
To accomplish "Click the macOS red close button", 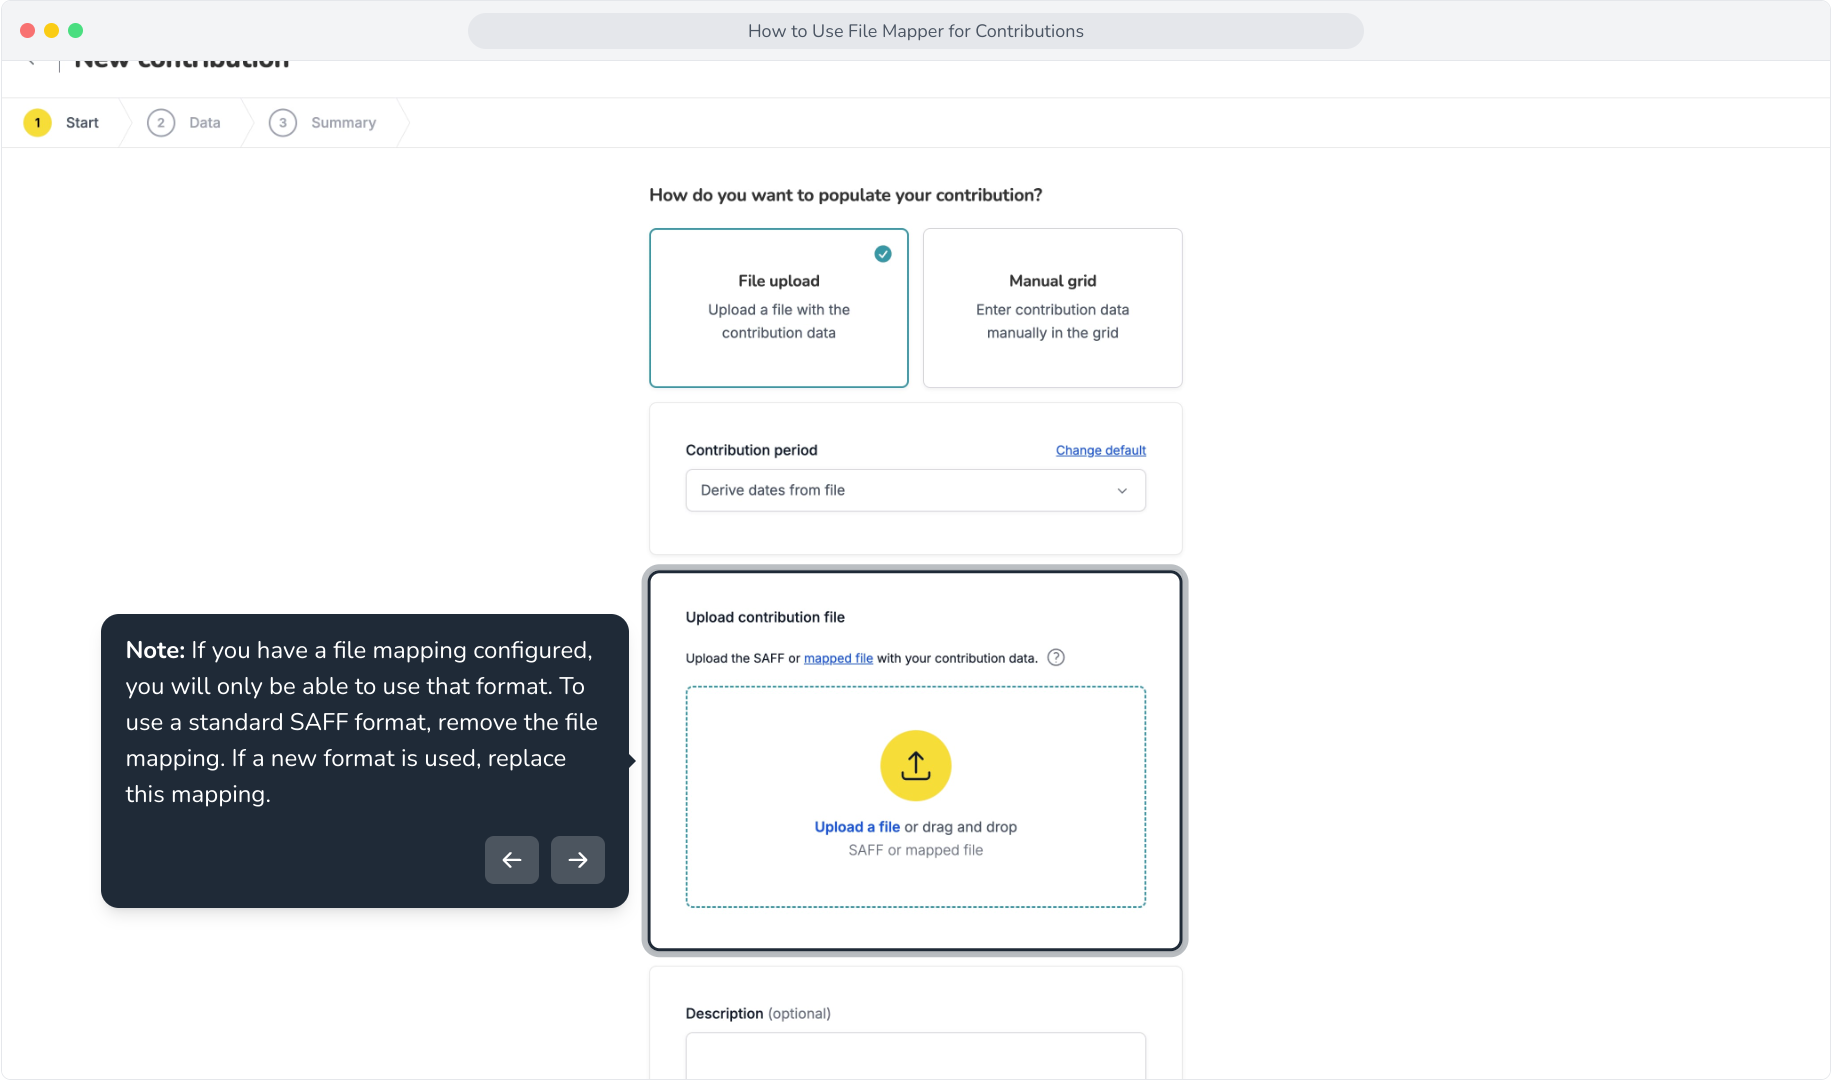I will pos(28,31).
